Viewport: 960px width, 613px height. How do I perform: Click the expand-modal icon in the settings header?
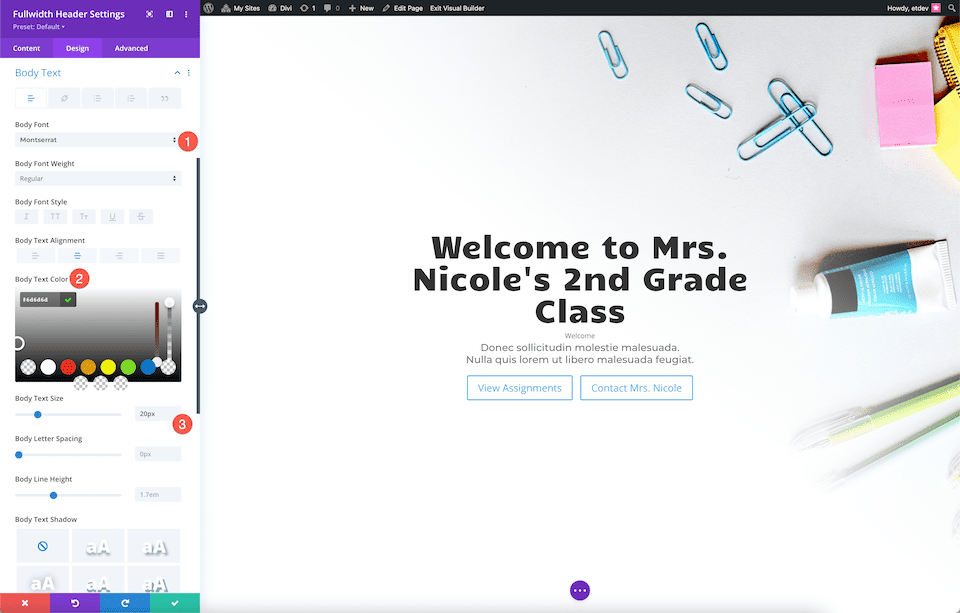click(149, 14)
